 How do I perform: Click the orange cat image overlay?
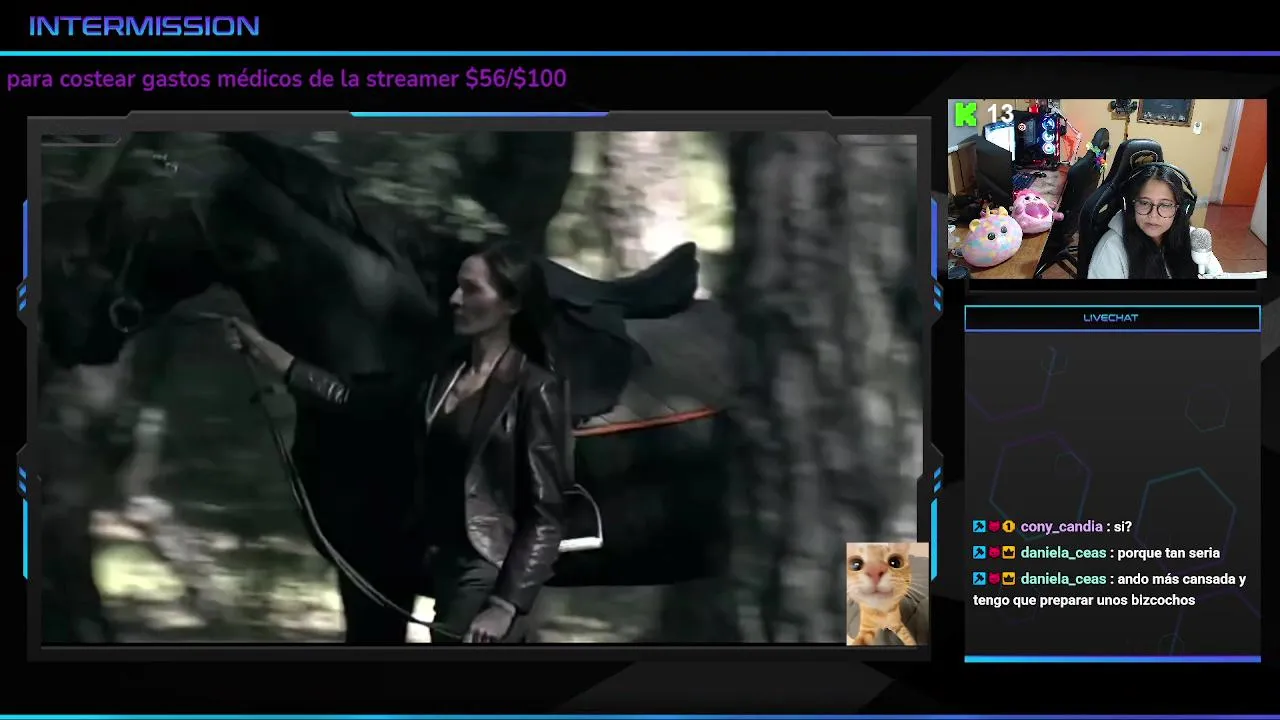(887, 594)
